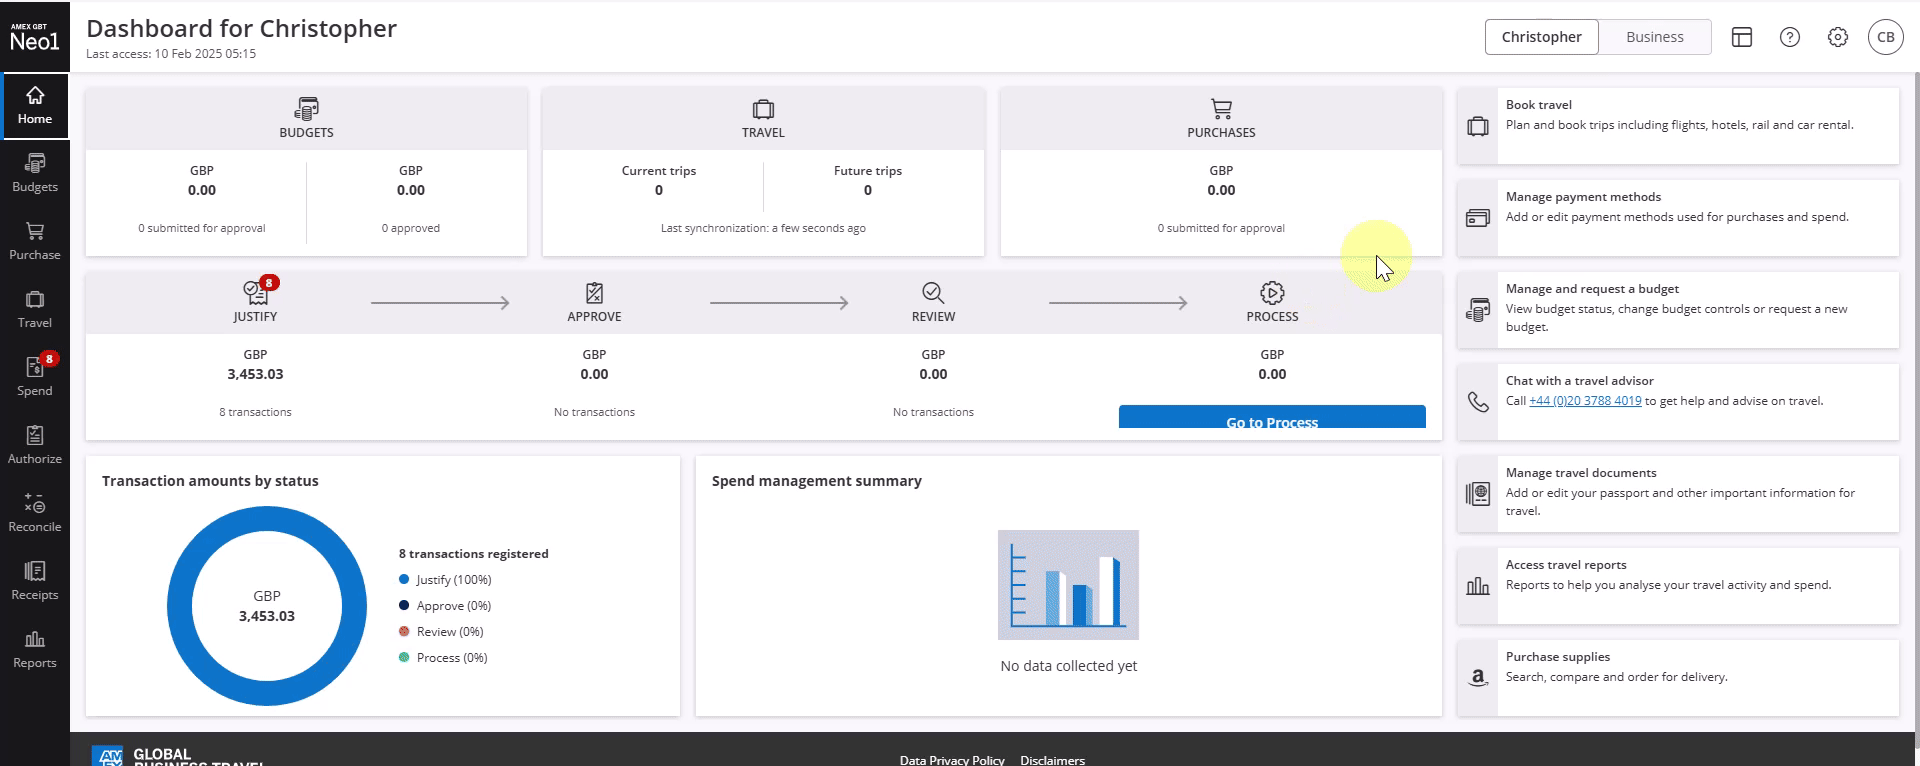Click 'Future trips' in Travel card
Image resolution: width=1920 pixels, height=766 pixels.
(868, 171)
